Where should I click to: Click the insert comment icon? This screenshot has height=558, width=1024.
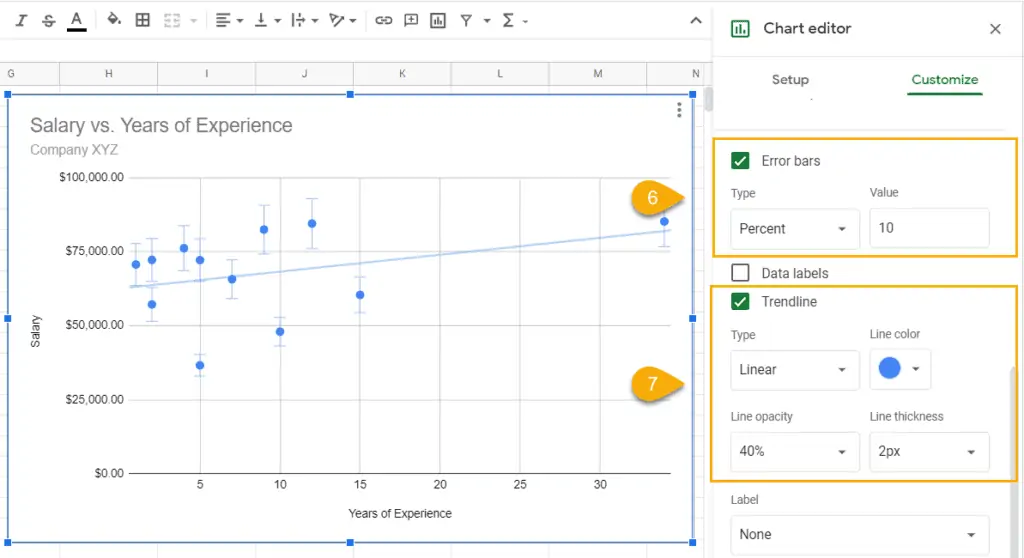[411, 20]
